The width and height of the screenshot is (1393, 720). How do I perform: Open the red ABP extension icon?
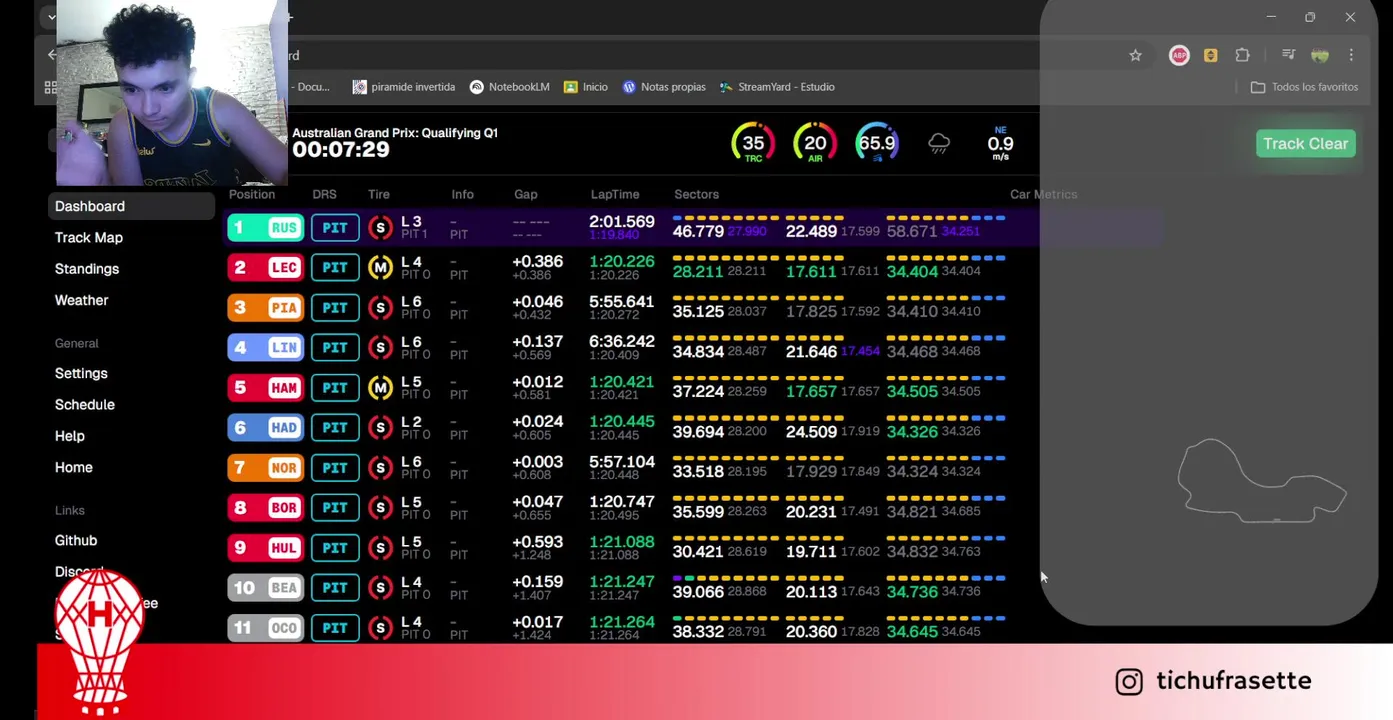(x=1179, y=55)
